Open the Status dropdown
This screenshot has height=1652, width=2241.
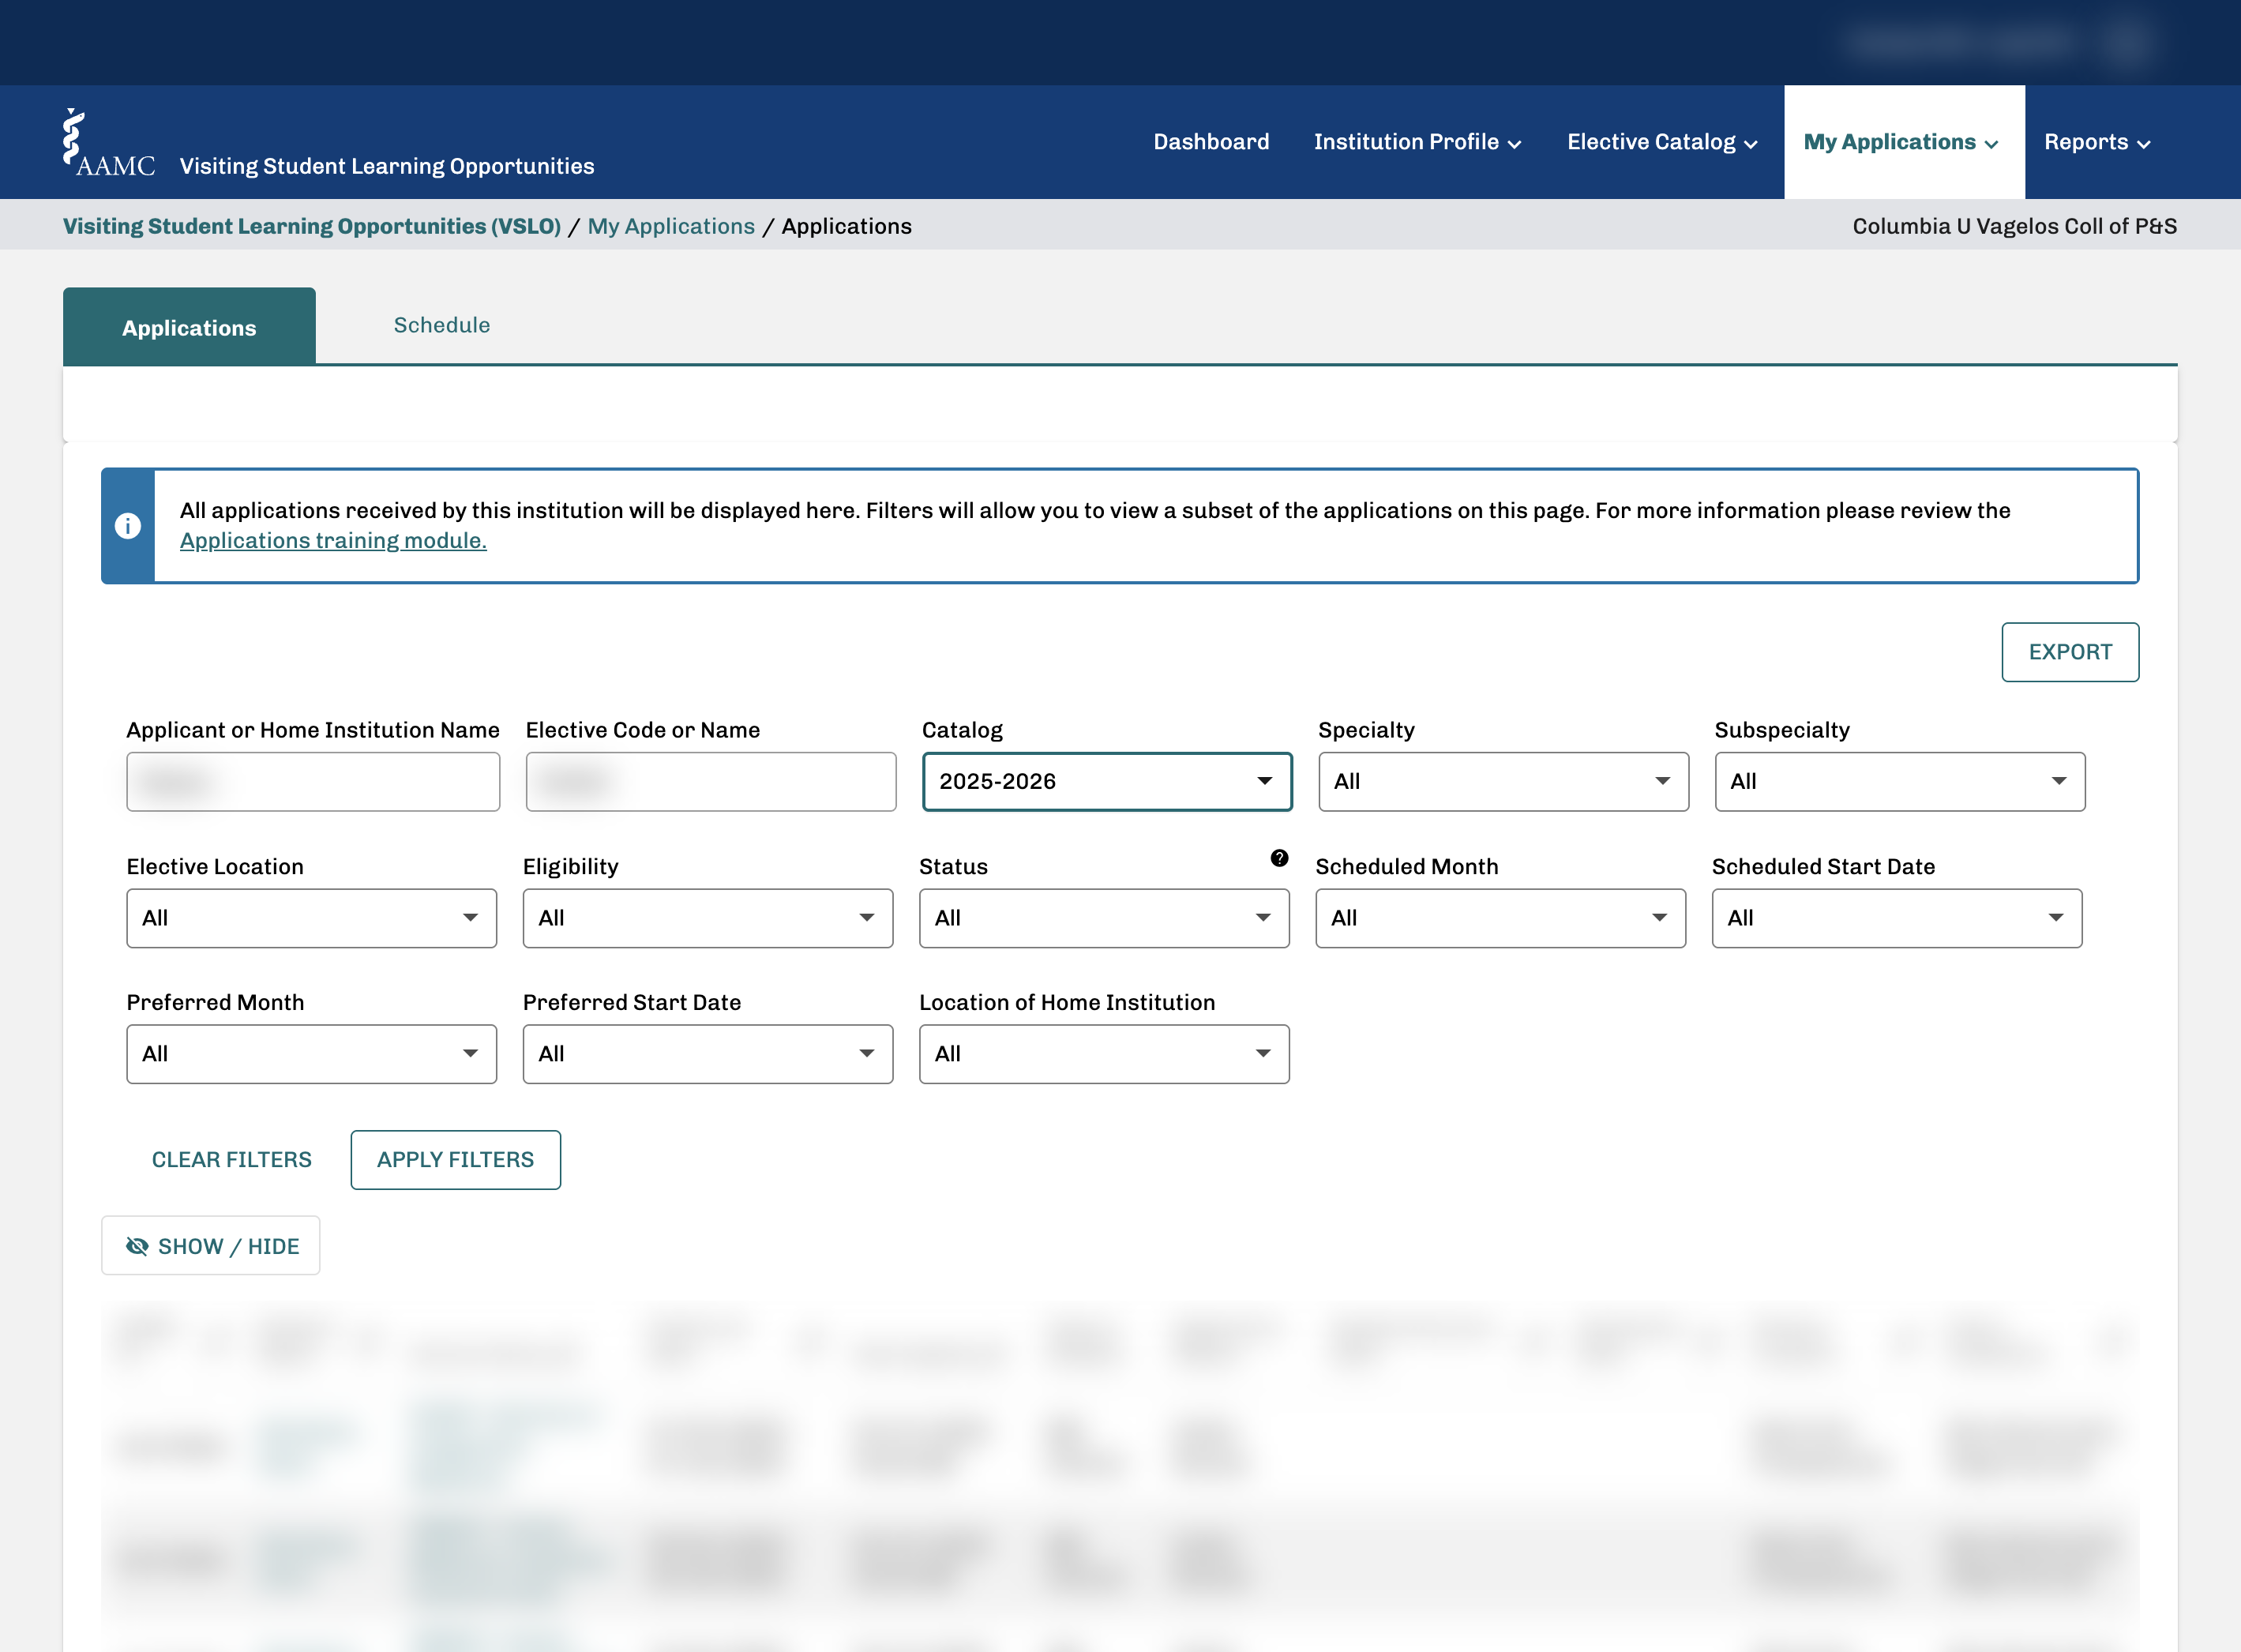pos(1104,918)
